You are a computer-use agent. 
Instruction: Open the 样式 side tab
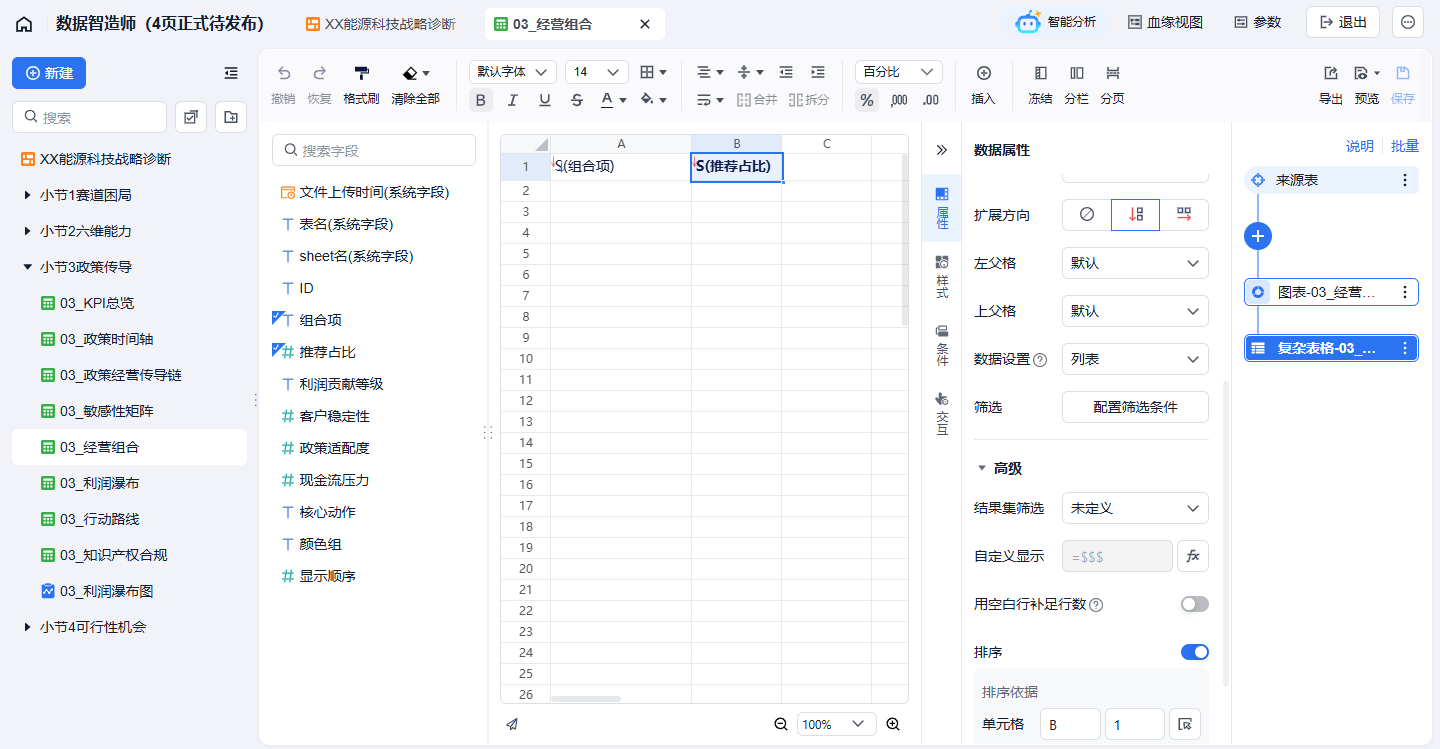pyautogui.click(x=941, y=277)
